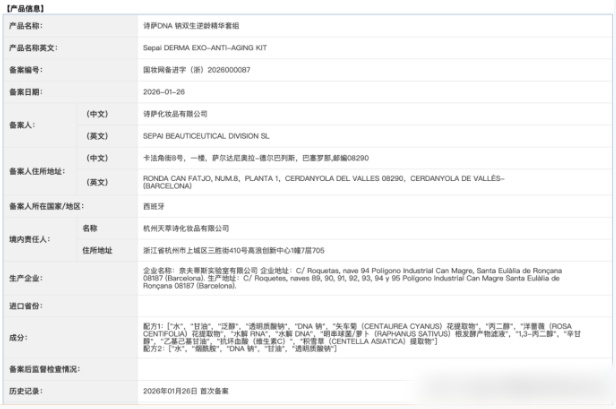
Task: Select the 进口省份 label
Action: 26,306
